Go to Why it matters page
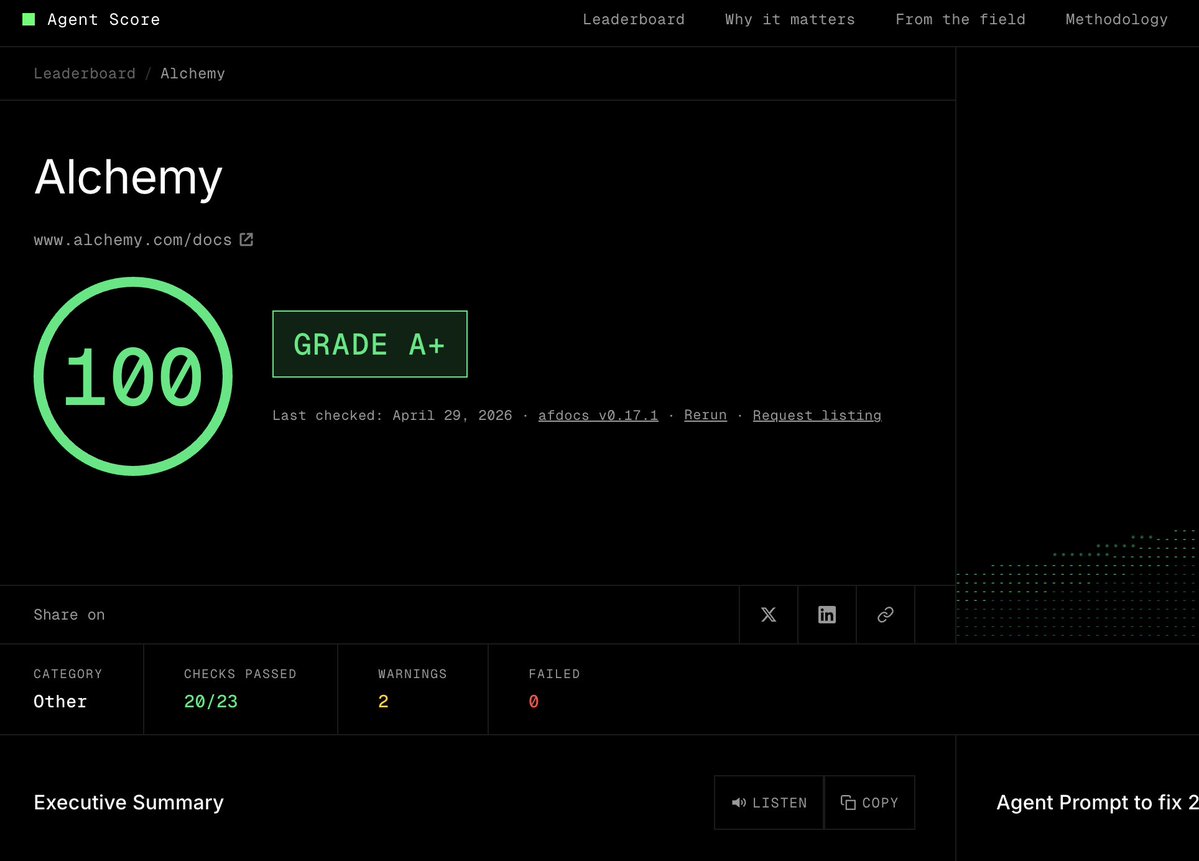Image resolution: width=1199 pixels, height=861 pixels. 790,19
